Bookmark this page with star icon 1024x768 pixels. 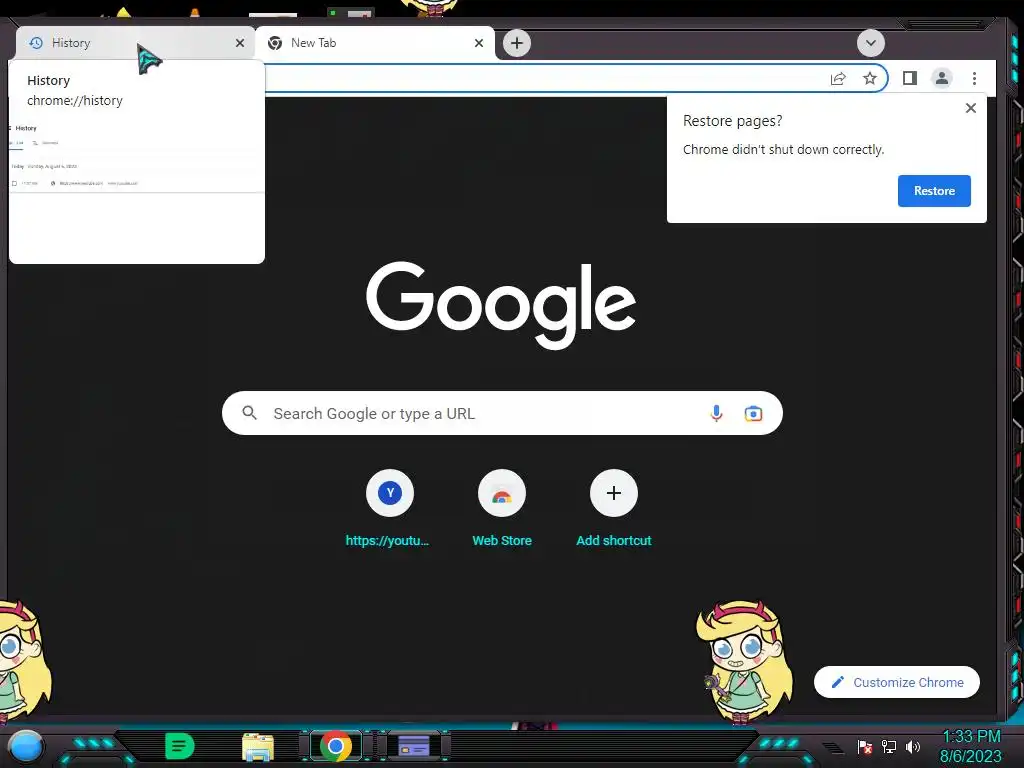pyautogui.click(x=869, y=78)
